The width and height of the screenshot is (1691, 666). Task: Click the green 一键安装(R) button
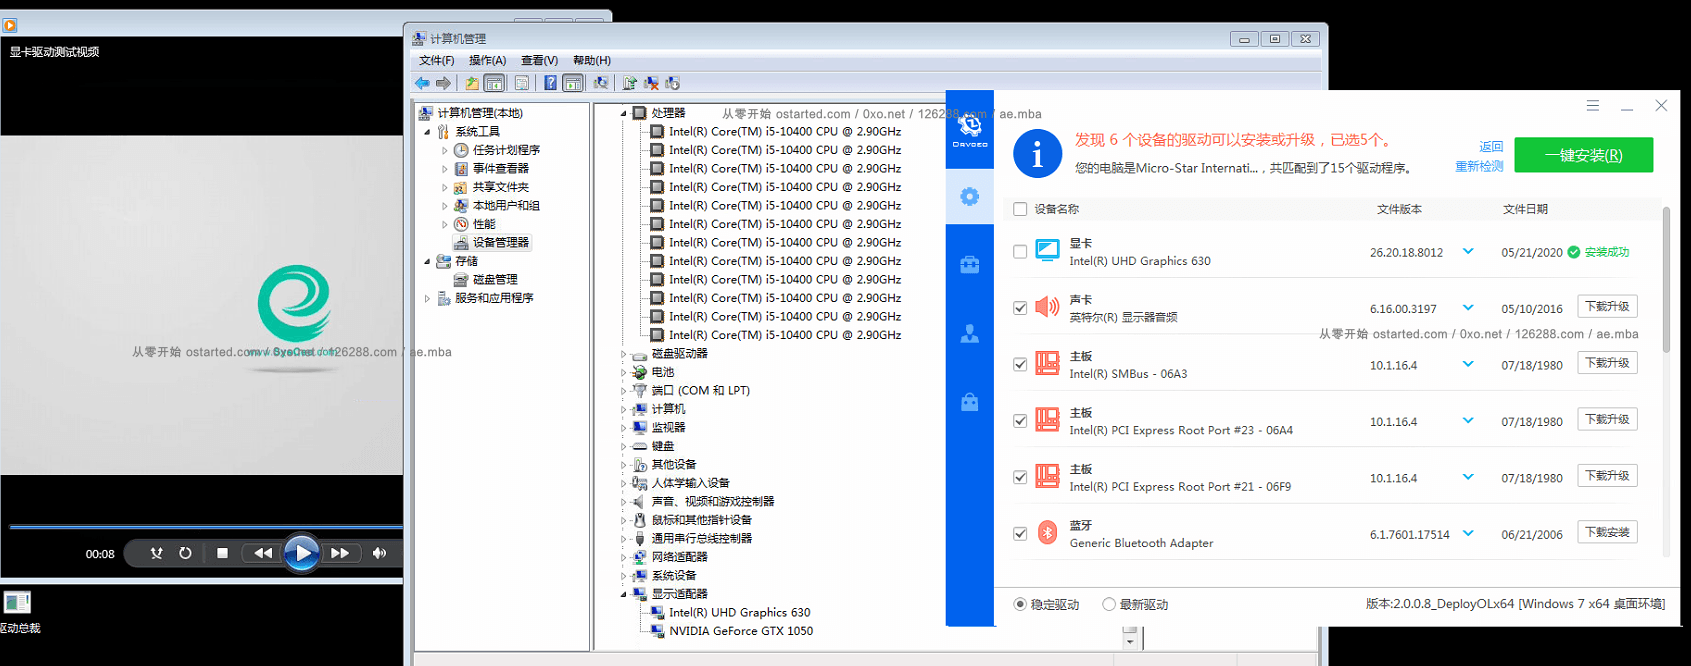pos(1583,155)
